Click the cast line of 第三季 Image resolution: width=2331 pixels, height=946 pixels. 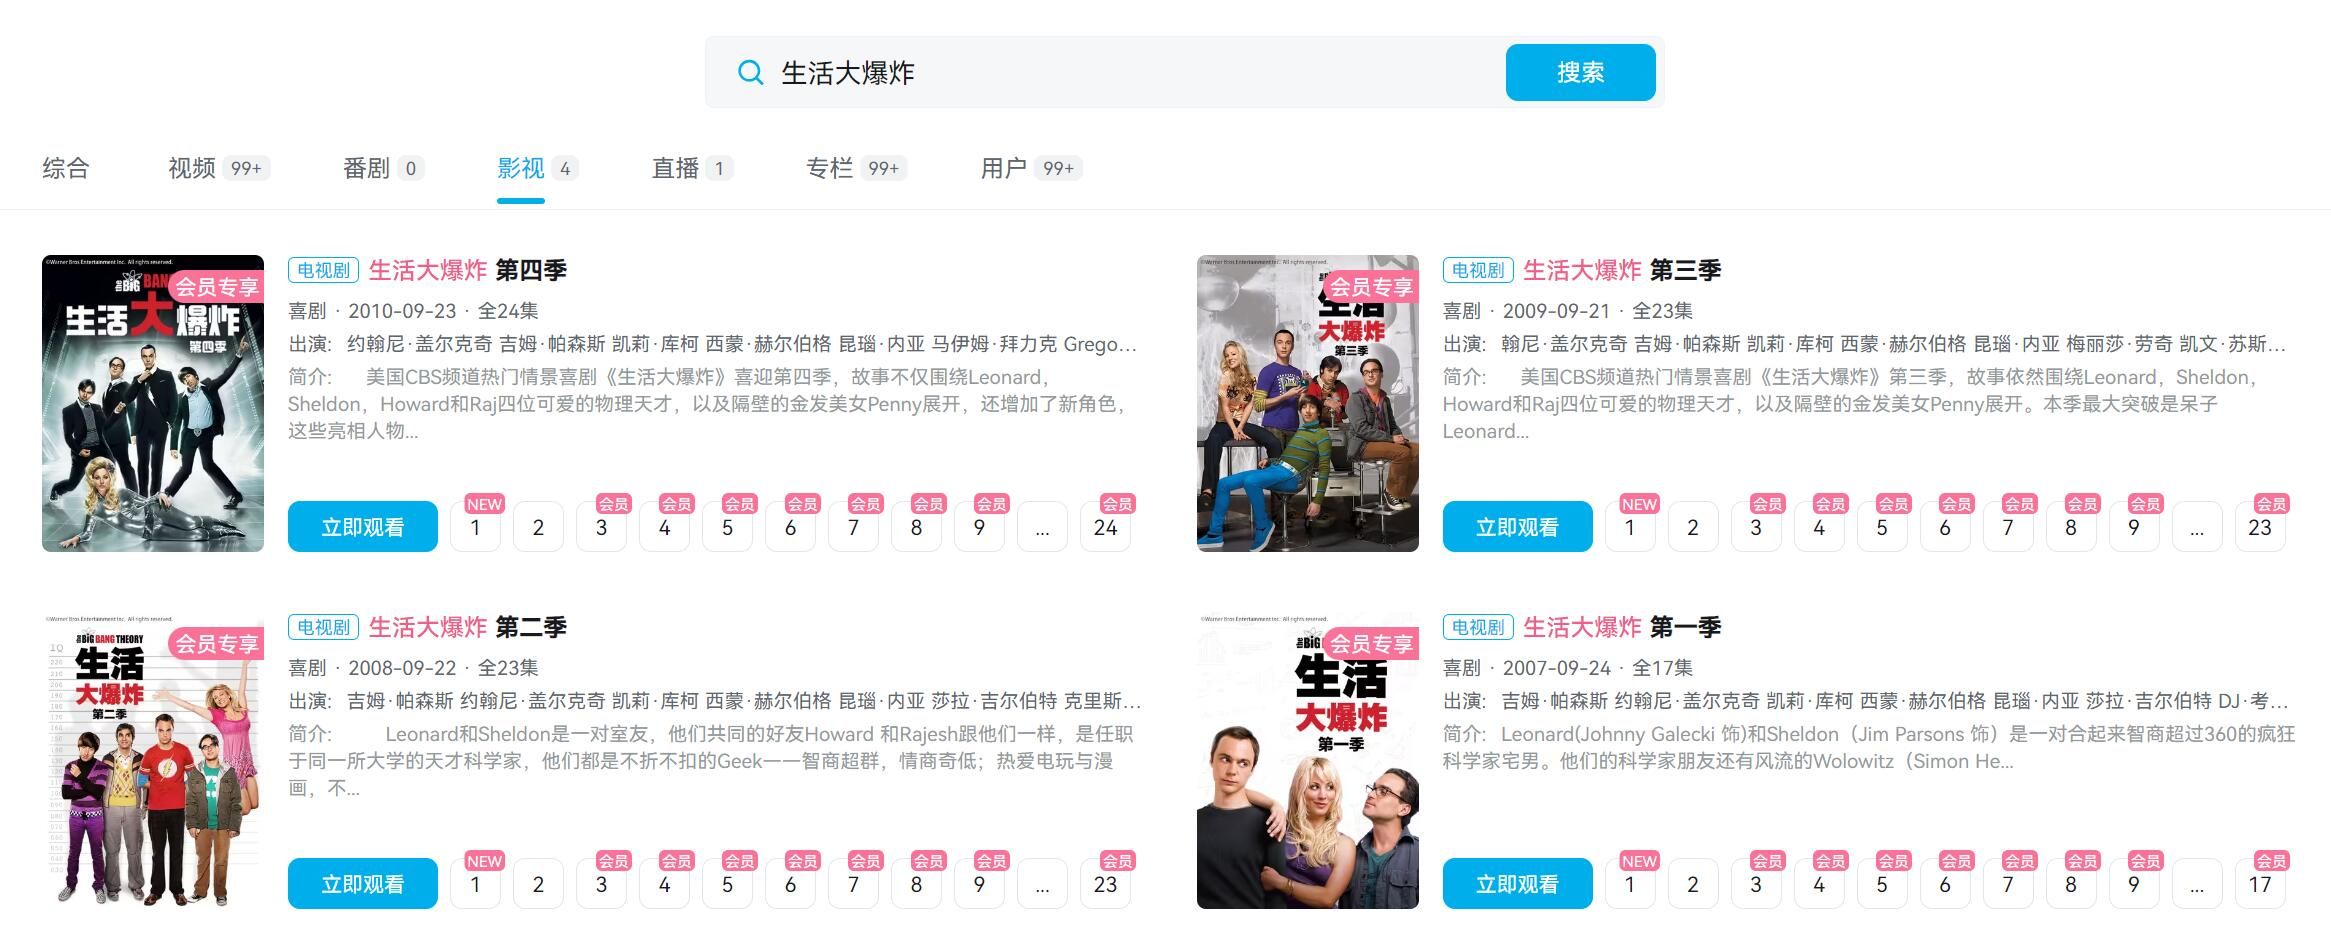[x=1865, y=344]
